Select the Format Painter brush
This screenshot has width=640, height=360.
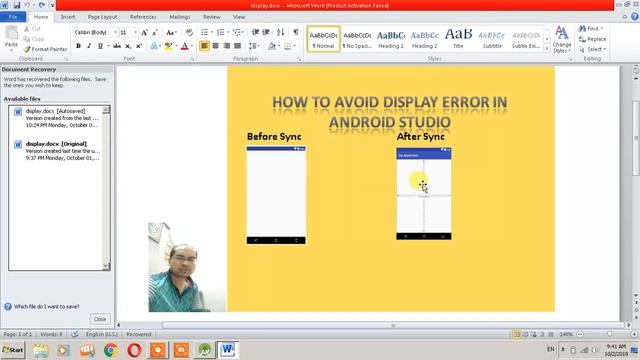[27, 49]
